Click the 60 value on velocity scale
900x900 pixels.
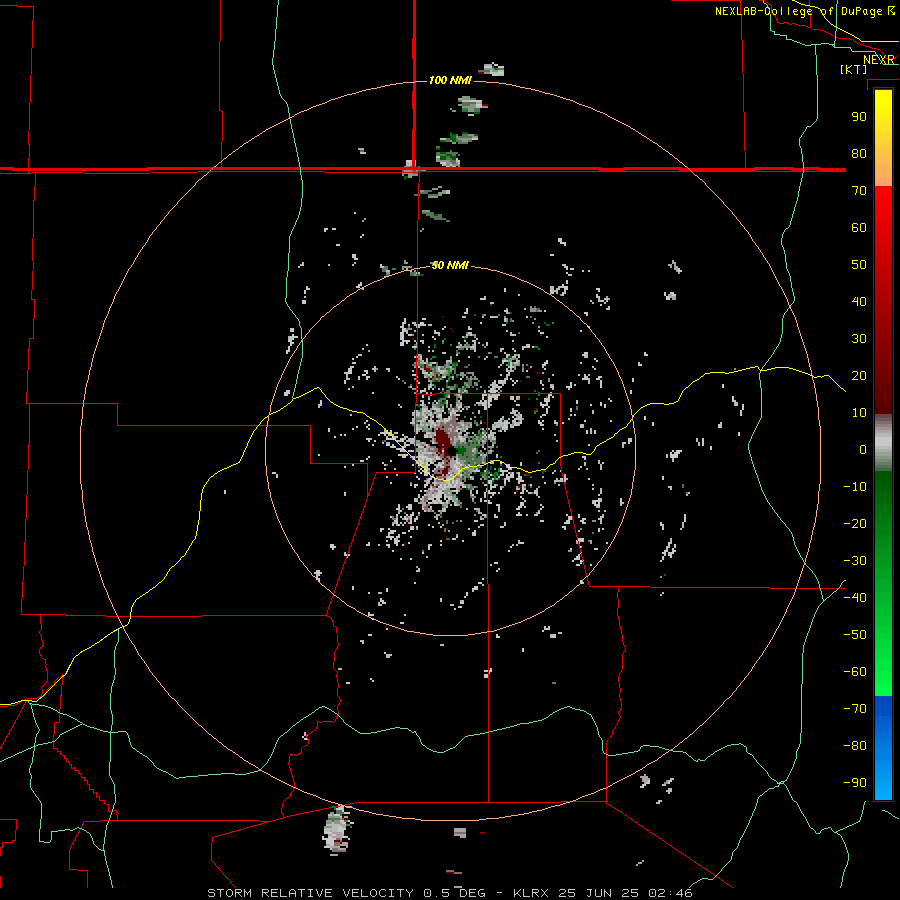[859, 227]
